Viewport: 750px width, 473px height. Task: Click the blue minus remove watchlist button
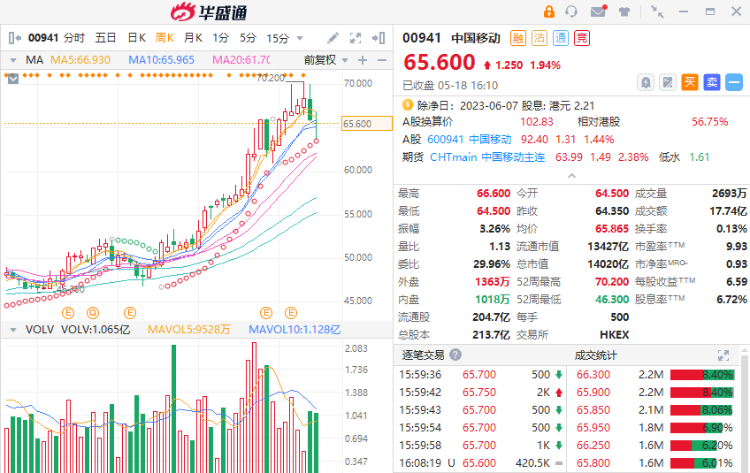[734, 82]
